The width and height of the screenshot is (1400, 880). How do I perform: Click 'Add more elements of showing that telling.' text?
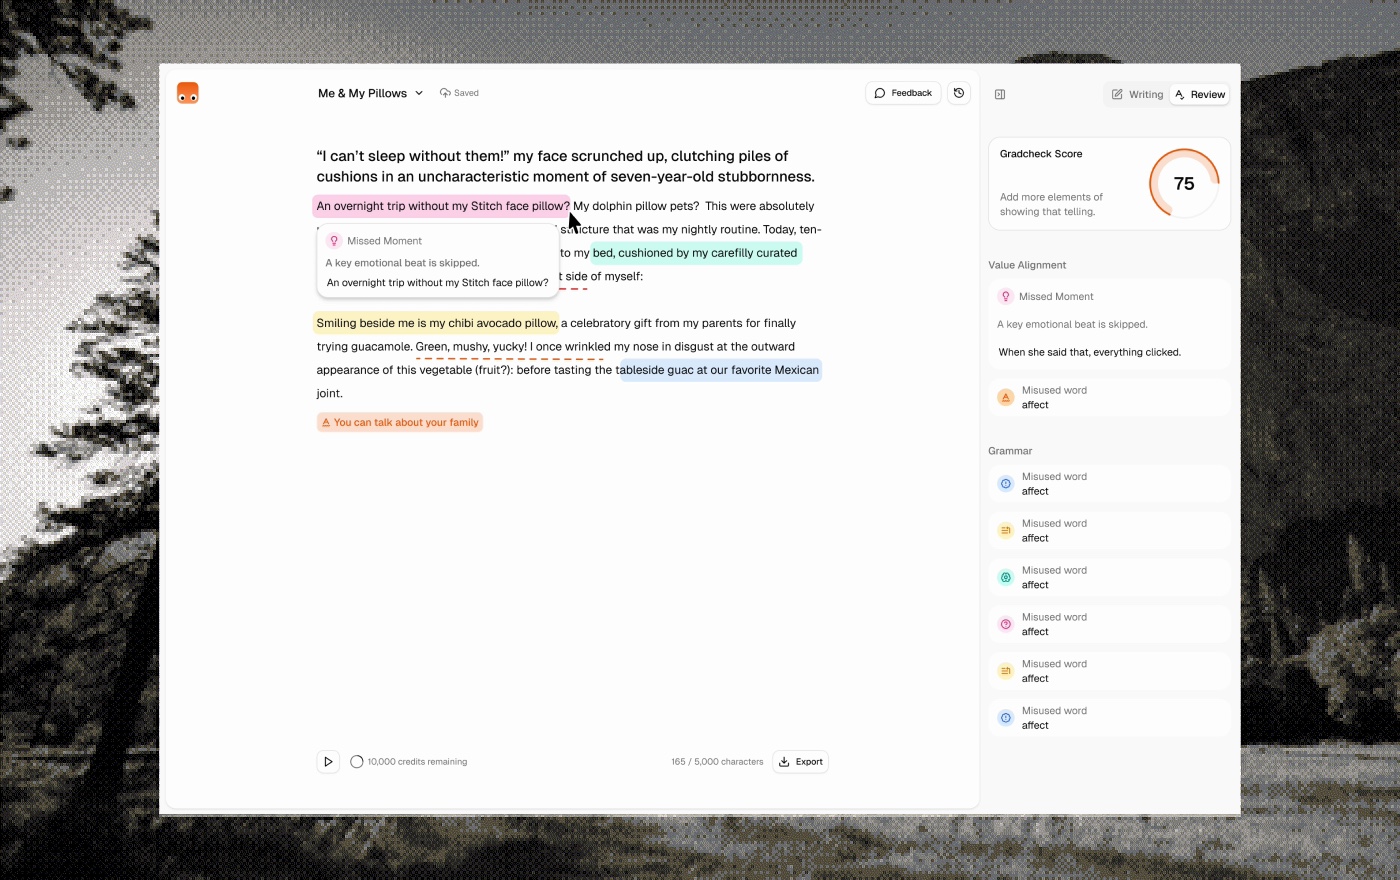pyautogui.click(x=1051, y=204)
